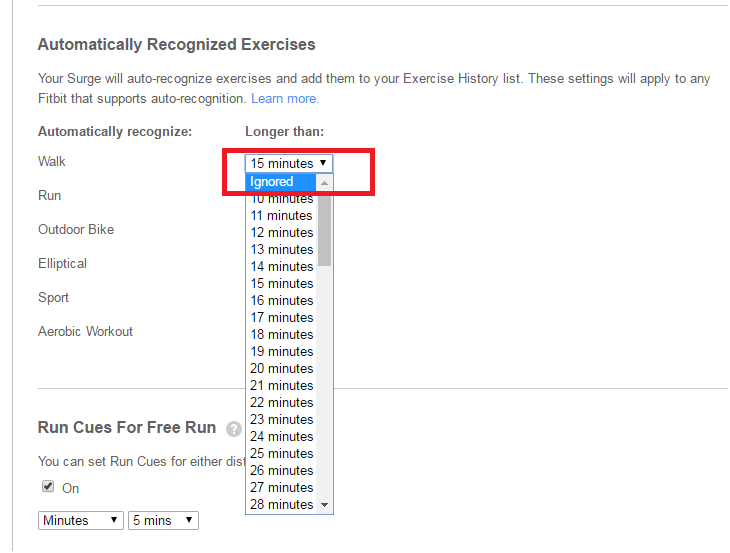Uncheck the Run Cues On checkbox
Screen dimensions: 730x553
[x=48, y=487]
